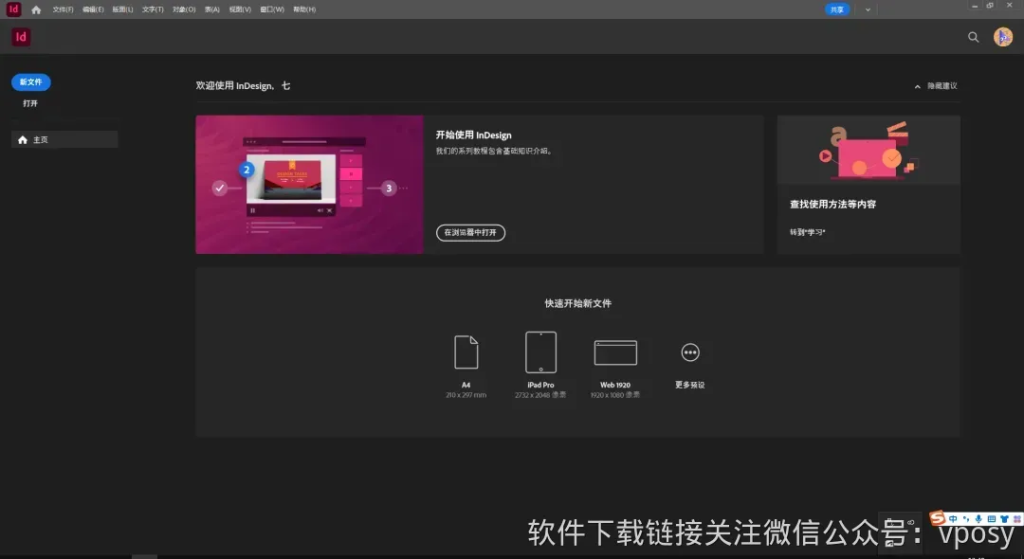Click the InDesign tutorial thumbnail image
1024x559 pixels.
310,185
